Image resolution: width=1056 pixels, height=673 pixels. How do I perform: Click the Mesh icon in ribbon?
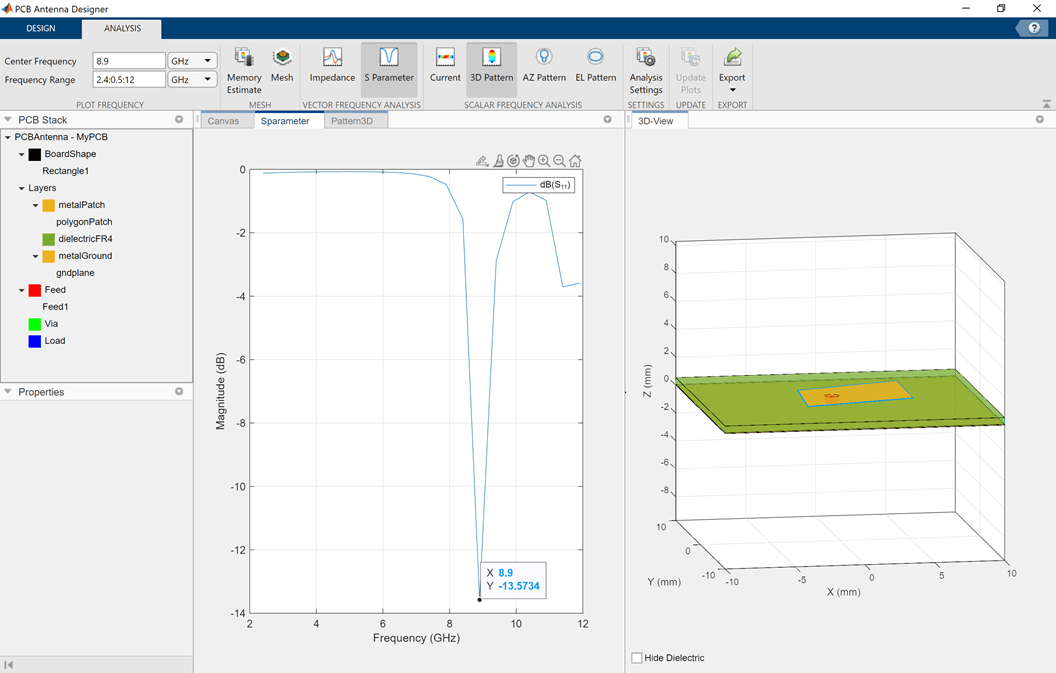coord(282,65)
